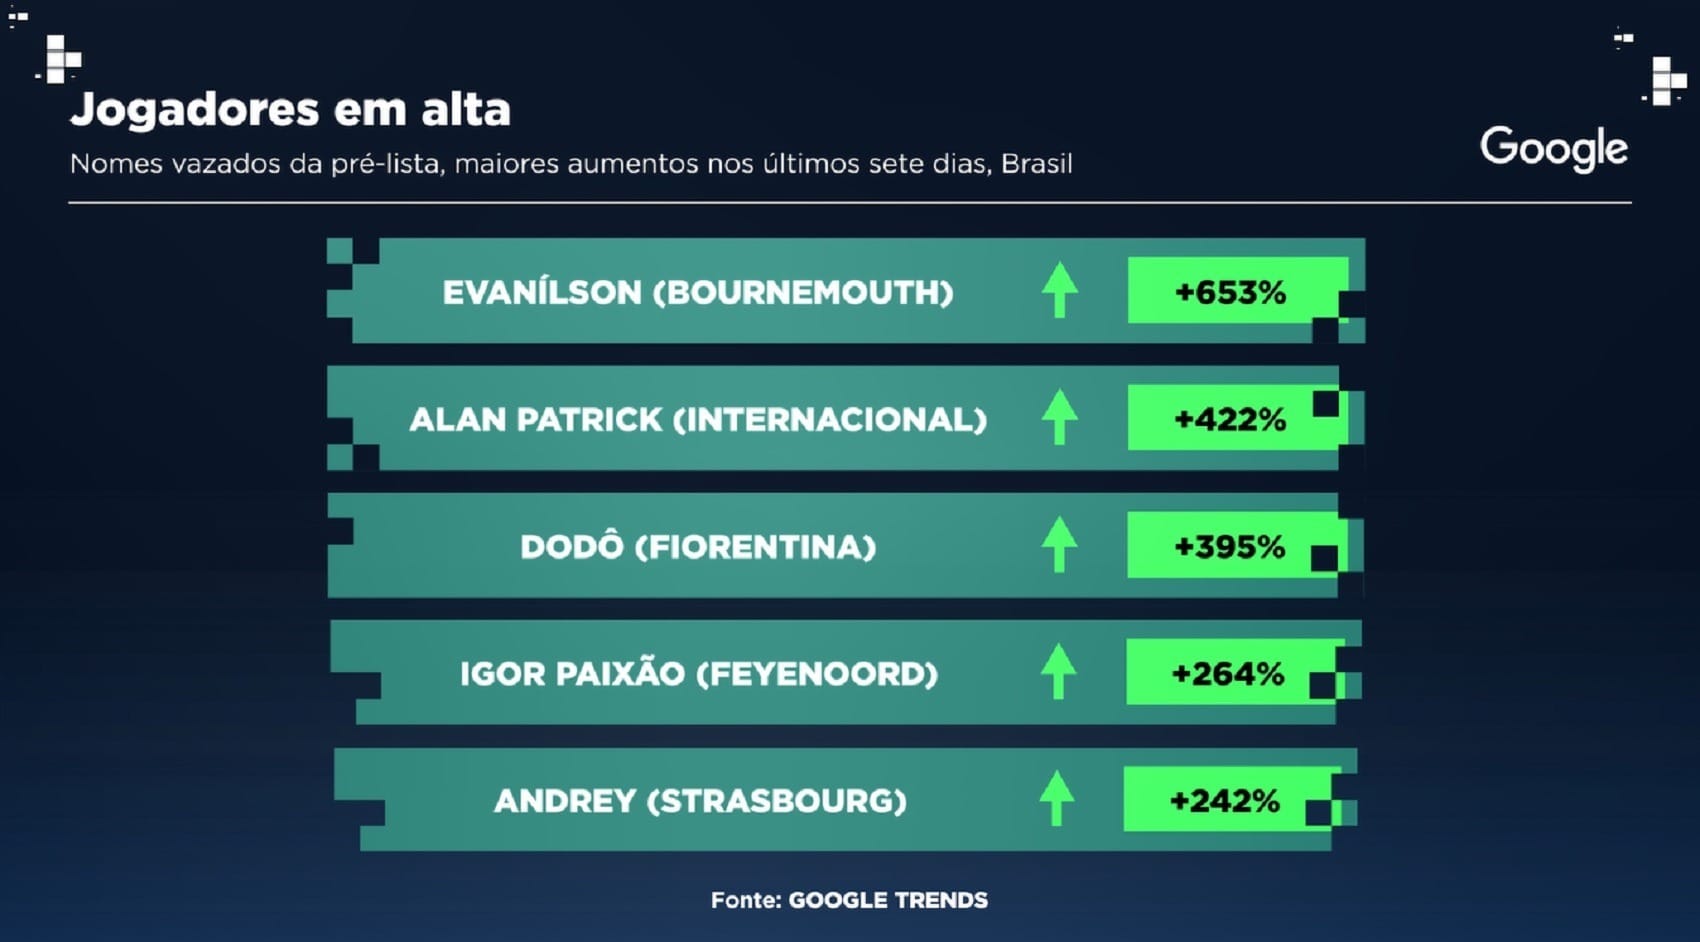Click the pixel cross icon top left
Viewport: 1700px width, 942px height.
click(60, 59)
